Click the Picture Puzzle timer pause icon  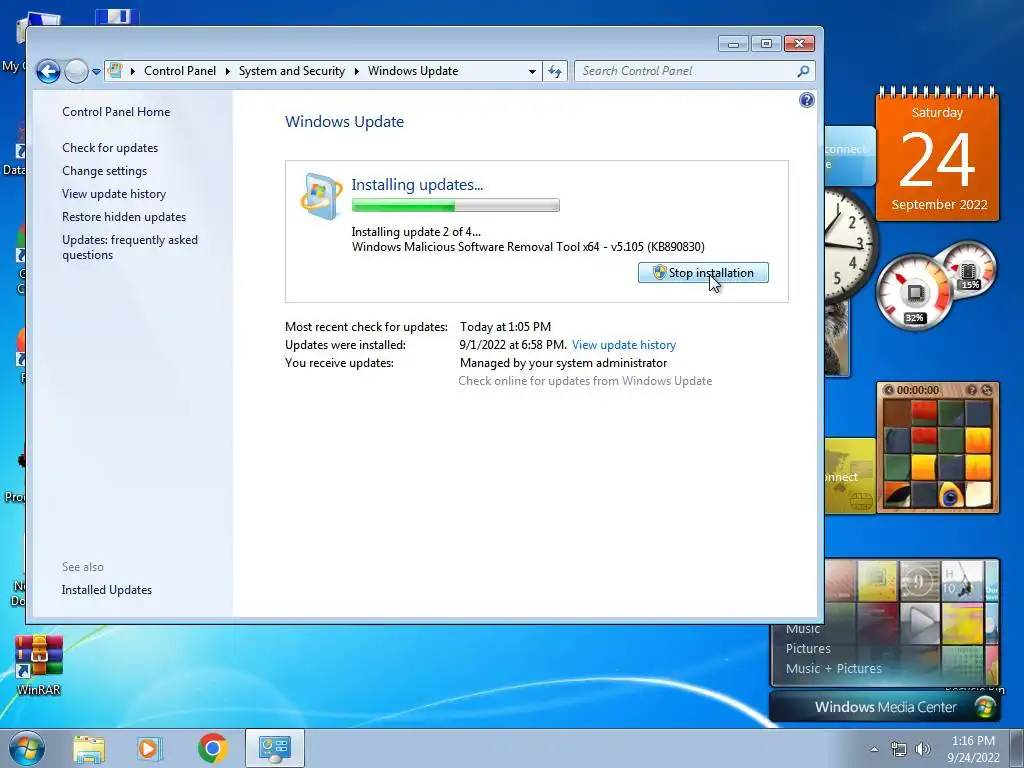[888, 390]
